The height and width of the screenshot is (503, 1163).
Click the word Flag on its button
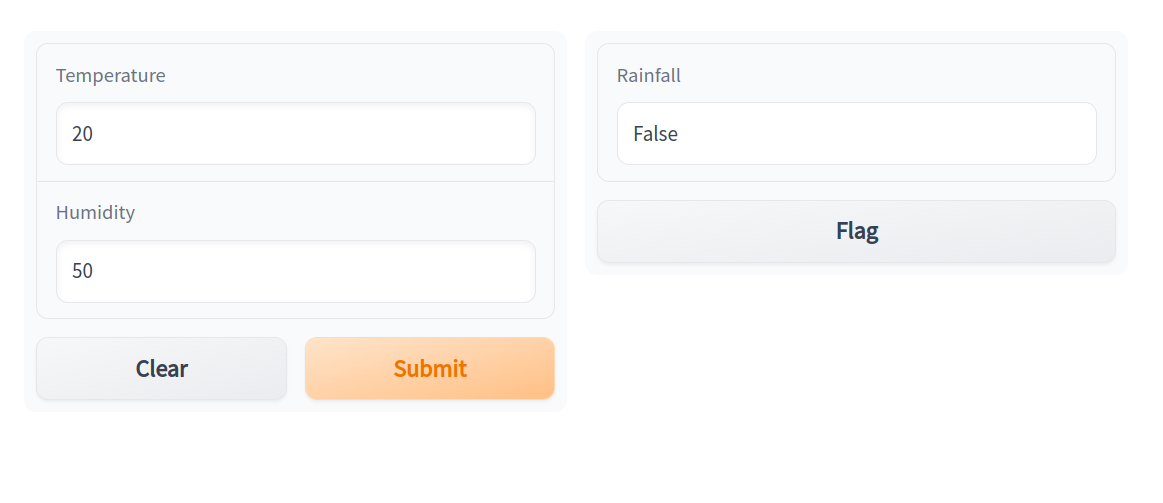[x=857, y=232]
